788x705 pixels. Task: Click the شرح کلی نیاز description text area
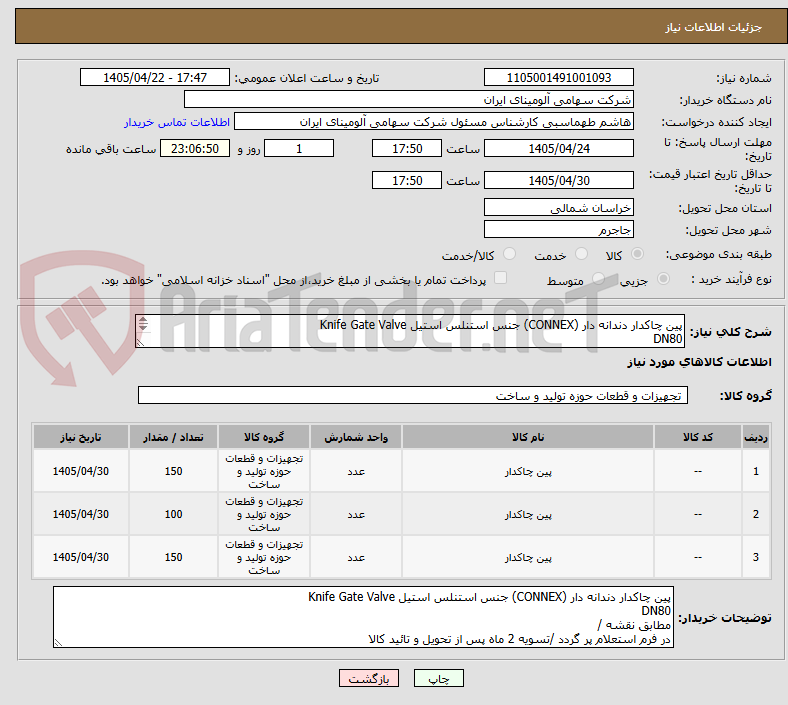(410, 331)
